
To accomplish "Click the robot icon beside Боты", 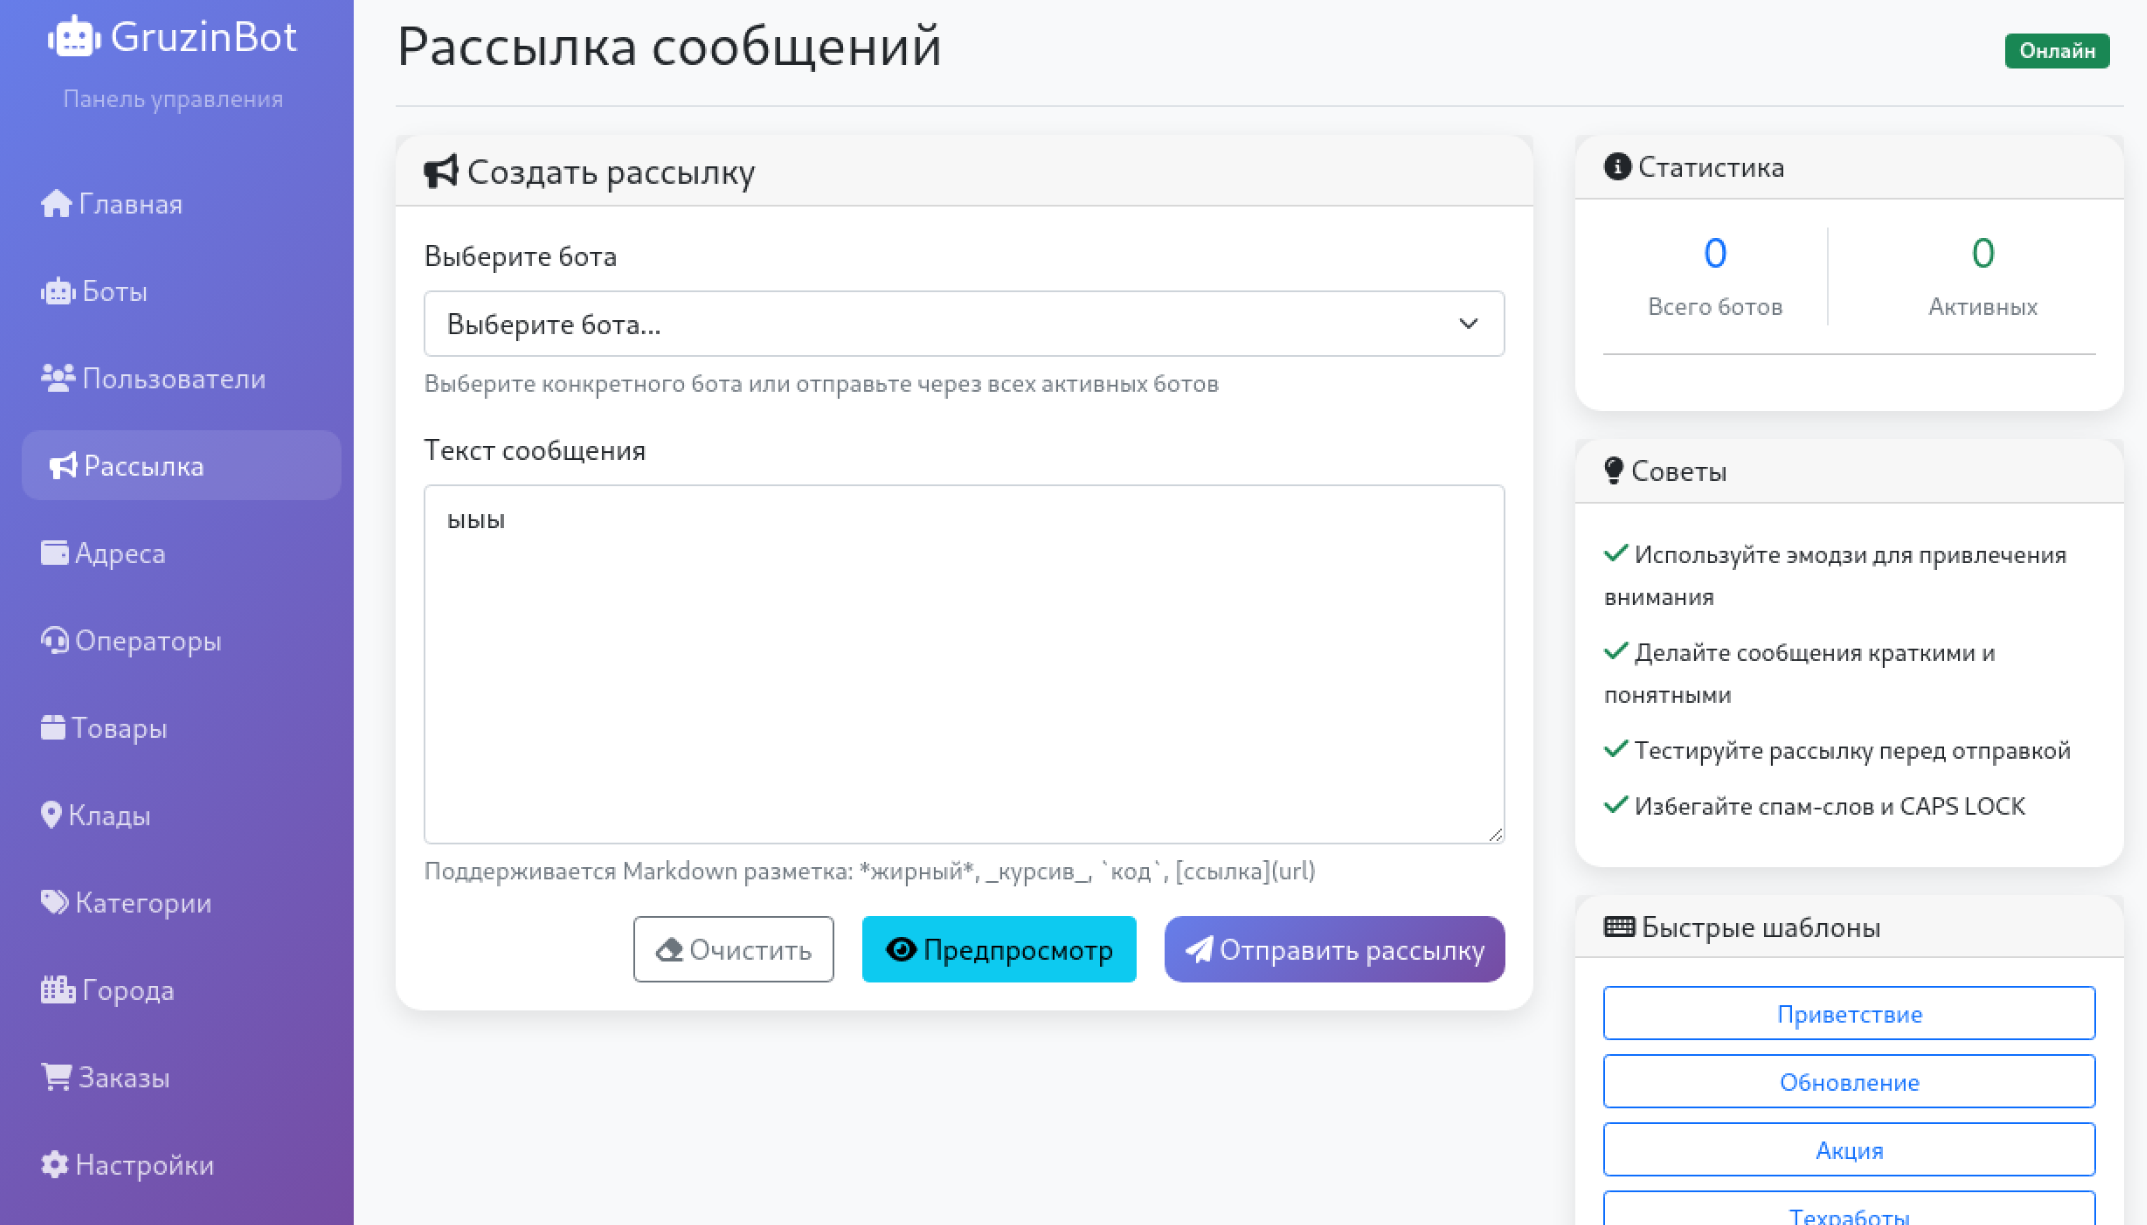I will coord(57,291).
